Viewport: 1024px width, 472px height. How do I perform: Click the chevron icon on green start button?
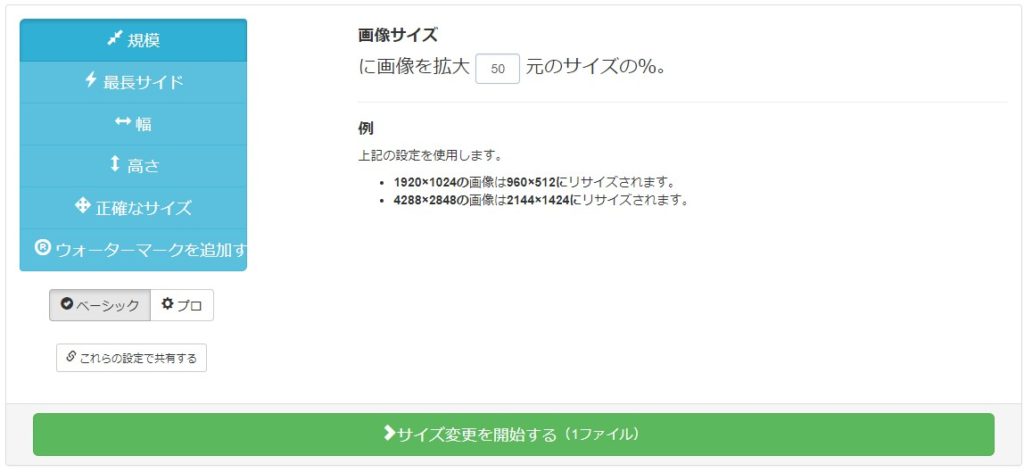click(x=389, y=432)
